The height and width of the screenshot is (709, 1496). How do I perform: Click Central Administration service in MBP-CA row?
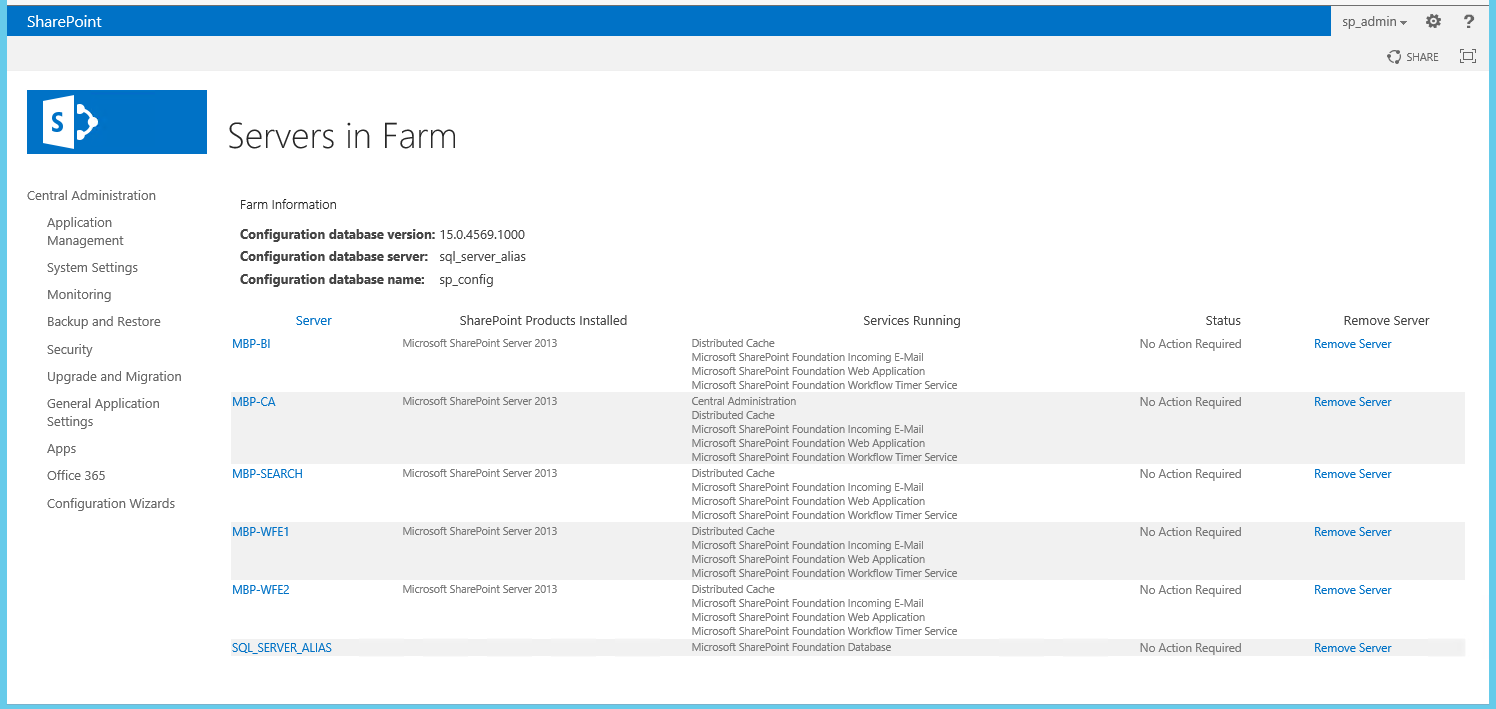click(x=744, y=401)
